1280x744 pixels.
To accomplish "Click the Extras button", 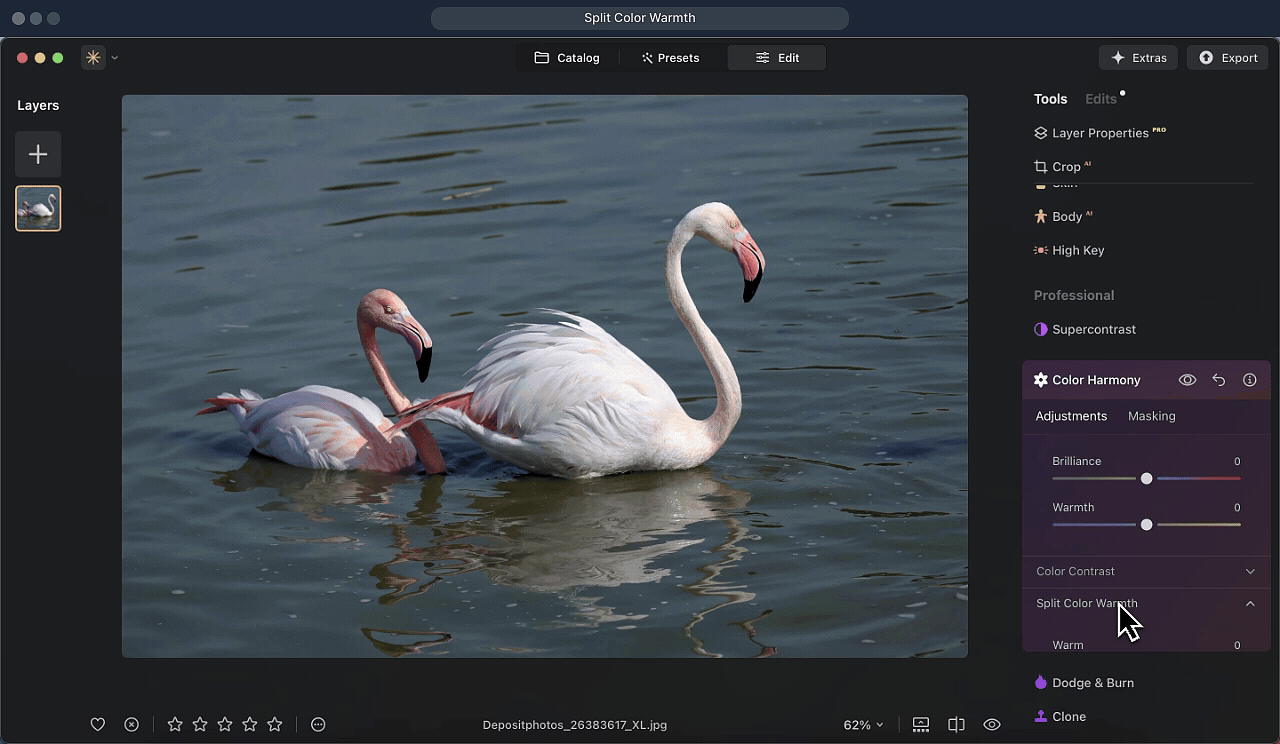I will tap(1138, 58).
